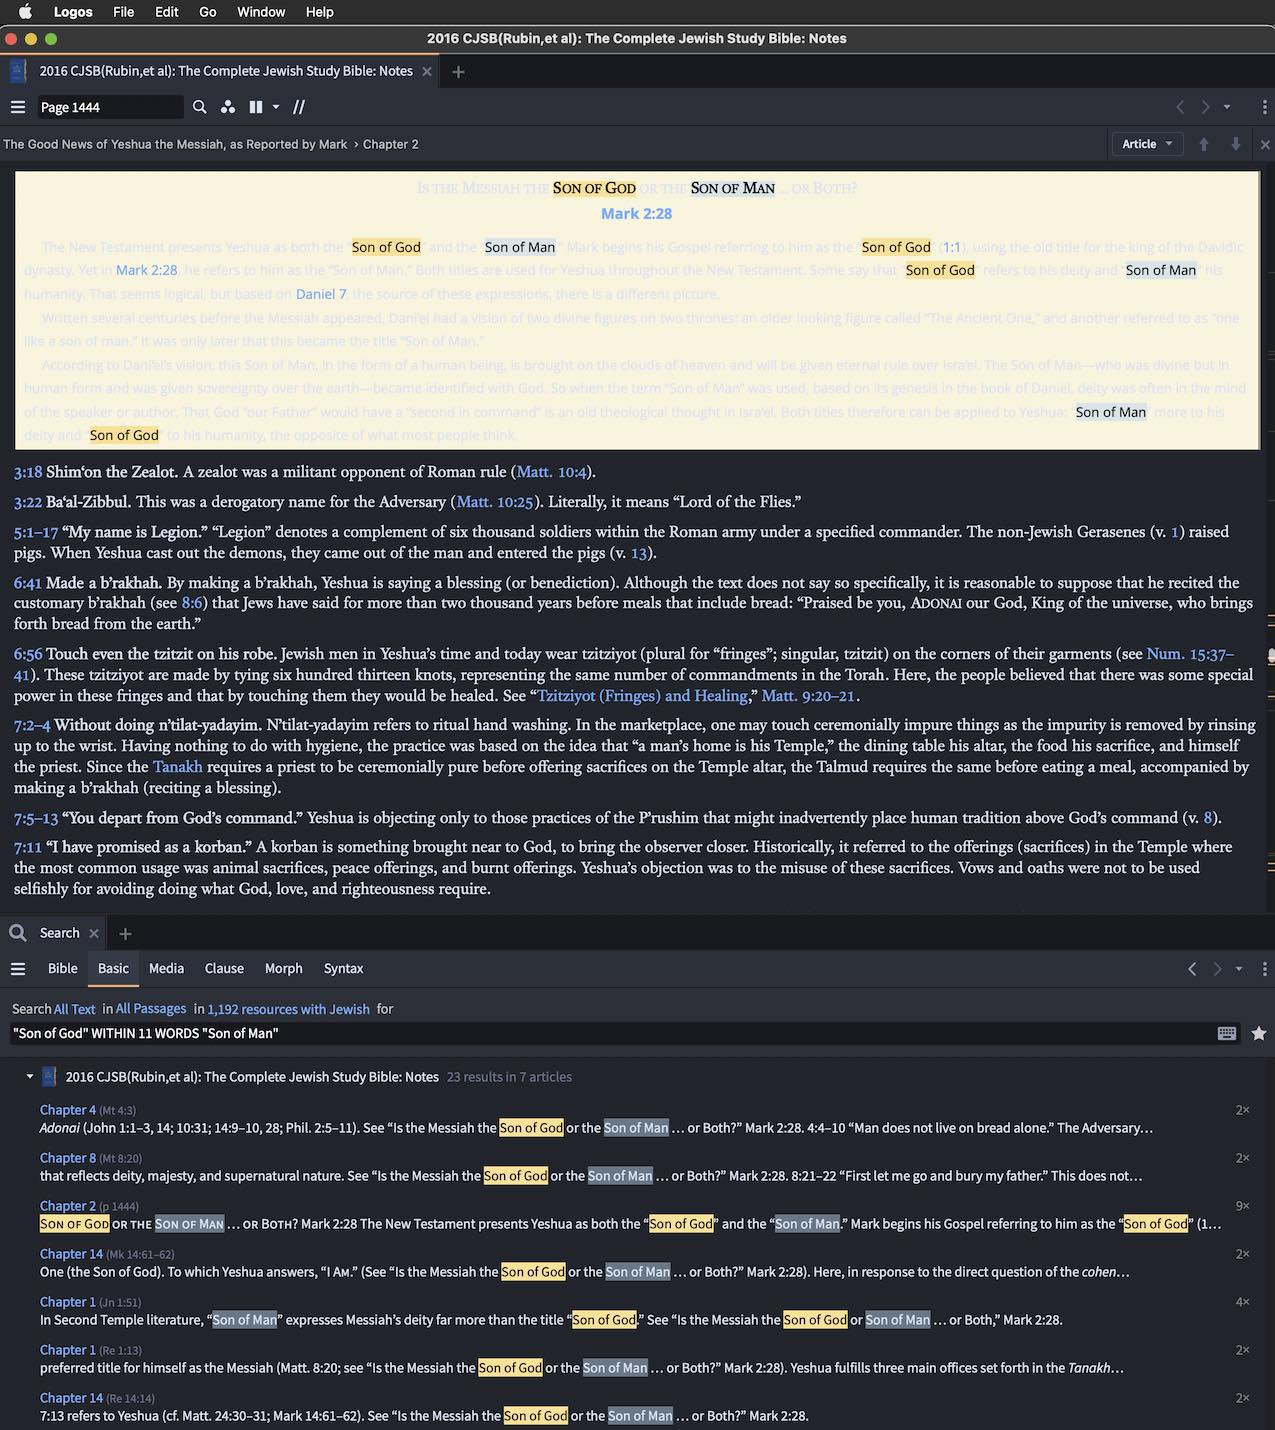Open the resource panel hamburger menu beside Page 1444
This screenshot has width=1275, height=1430.
17,107
